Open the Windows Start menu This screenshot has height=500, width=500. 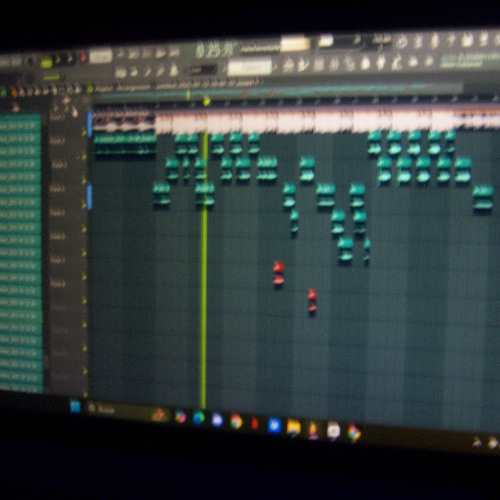pyautogui.click(x=76, y=406)
